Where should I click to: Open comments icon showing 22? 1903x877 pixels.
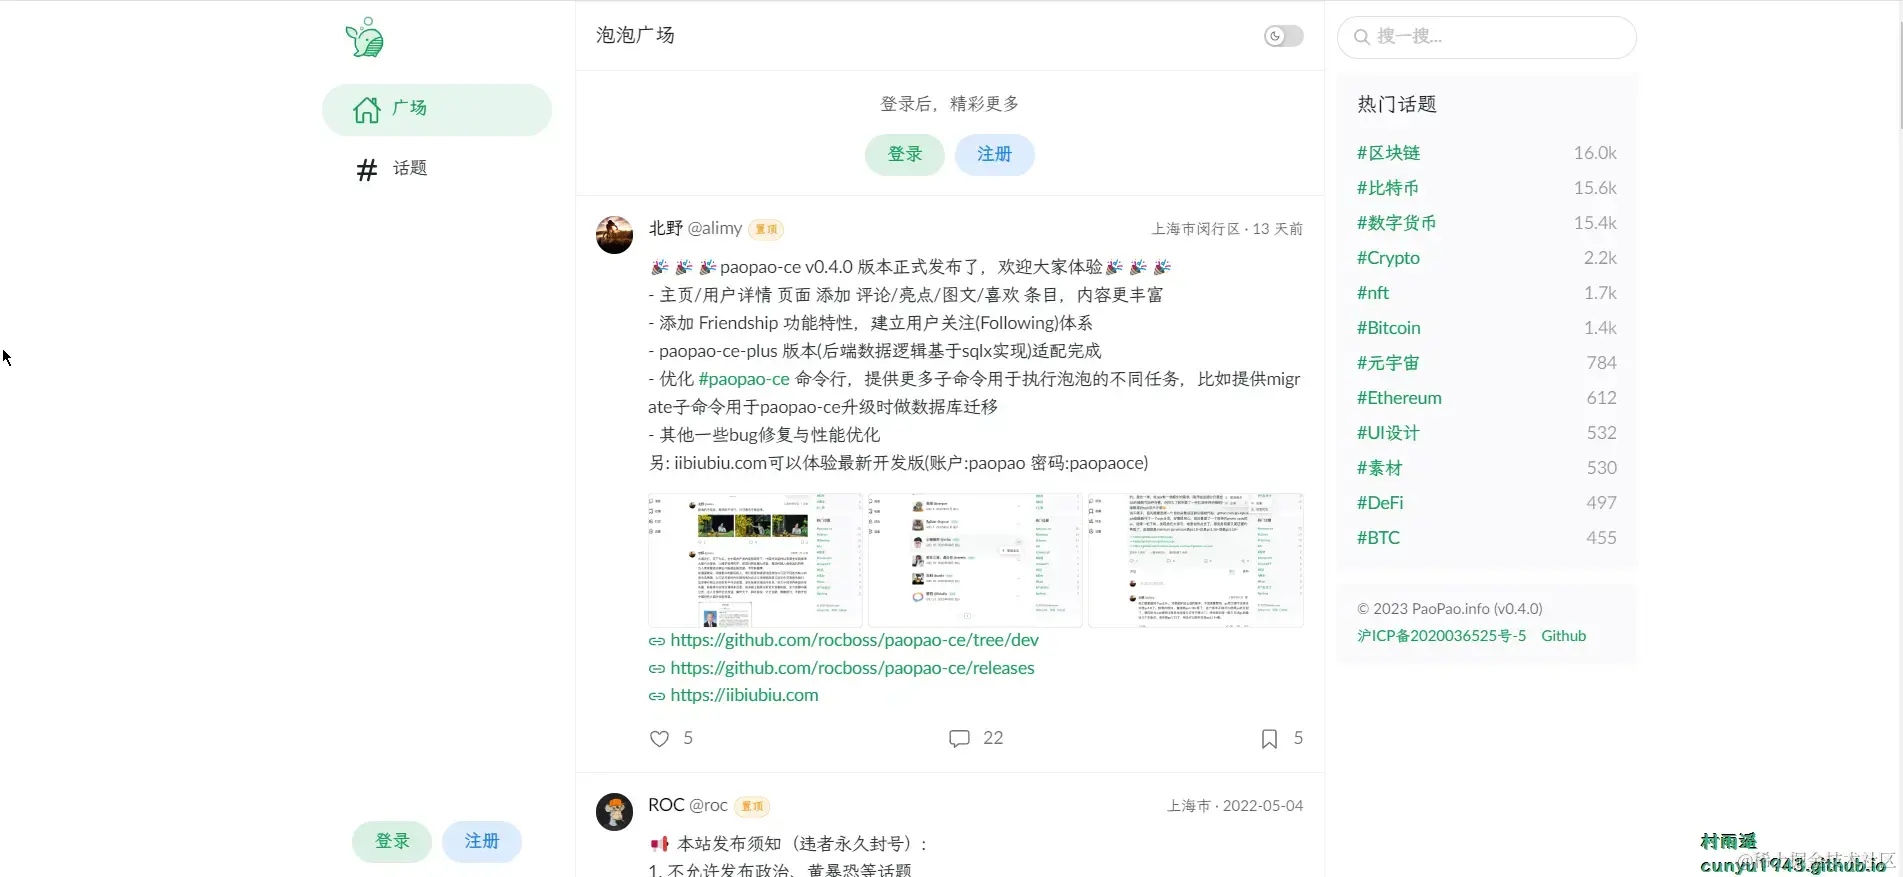959,738
